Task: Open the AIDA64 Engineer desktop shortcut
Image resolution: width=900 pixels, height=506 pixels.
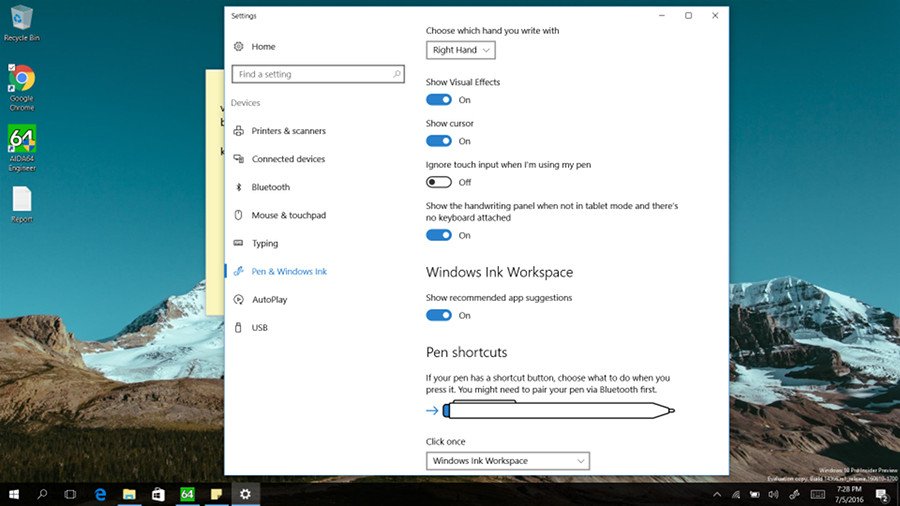Action: [x=22, y=148]
